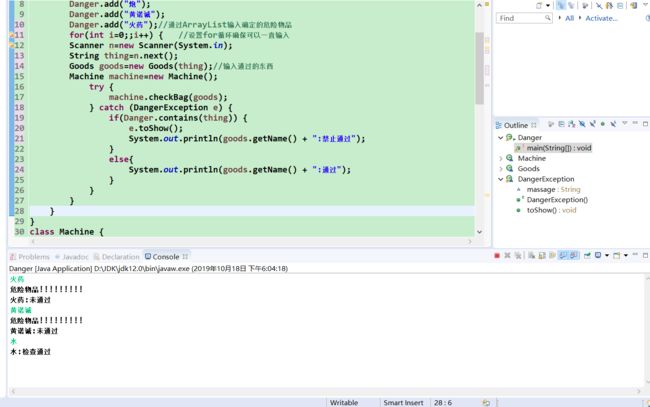Click the editor vertical scrollbar thumb
The width and height of the screenshot is (650, 407).
pyautogui.click(x=480, y=68)
